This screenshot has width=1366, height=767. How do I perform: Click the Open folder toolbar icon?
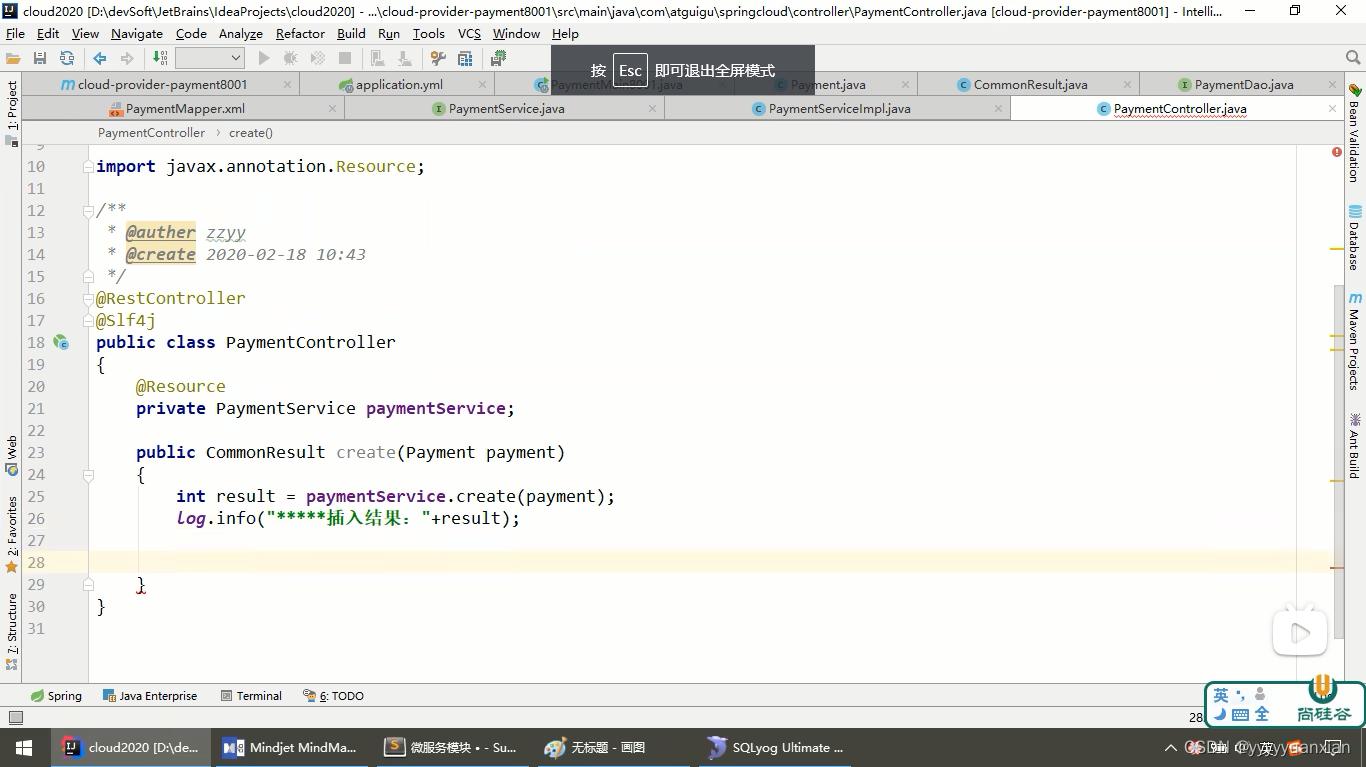13,58
